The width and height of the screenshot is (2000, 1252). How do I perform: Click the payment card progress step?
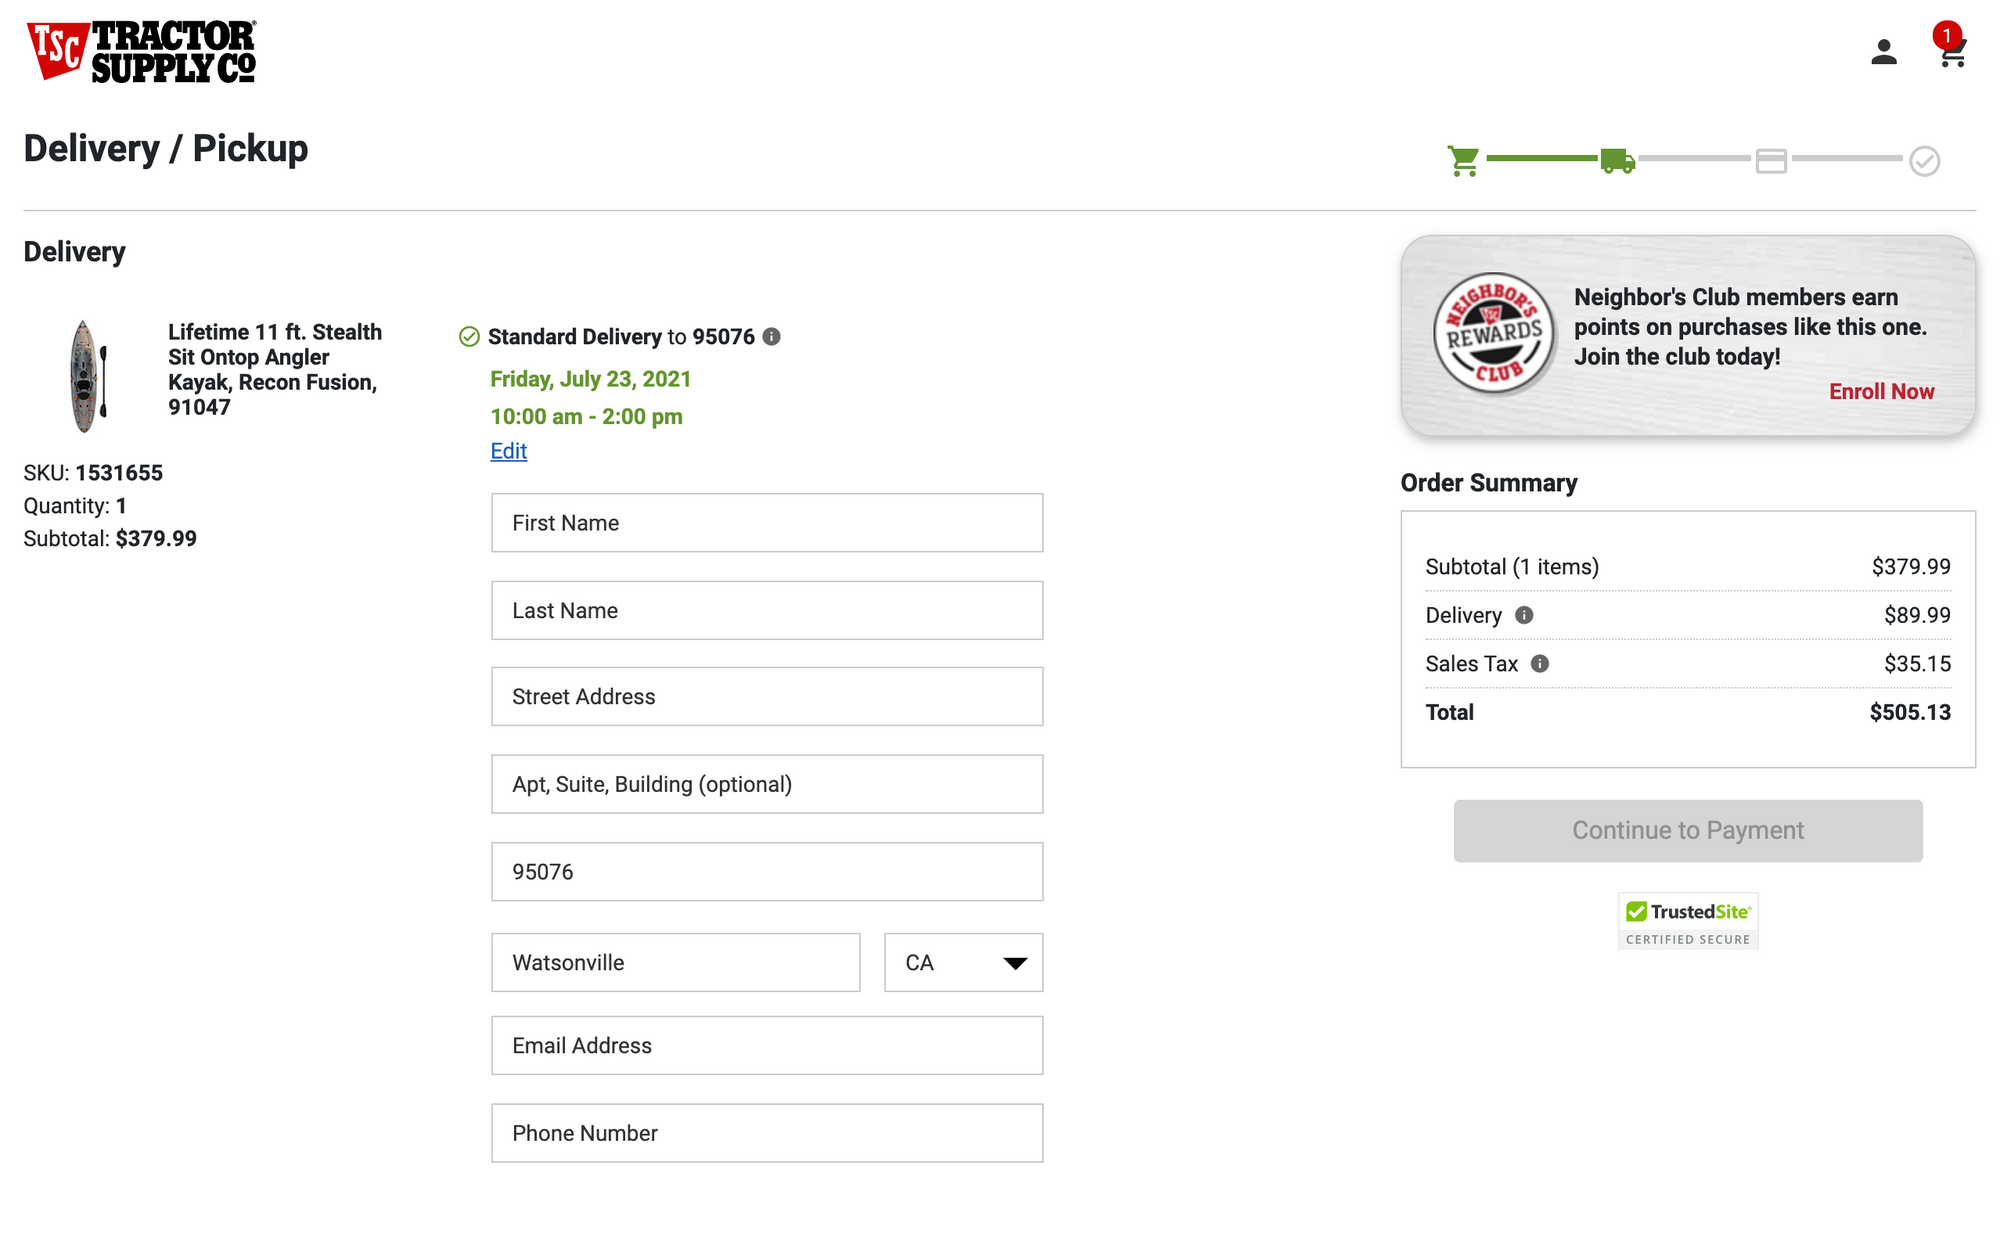(x=1771, y=161)
